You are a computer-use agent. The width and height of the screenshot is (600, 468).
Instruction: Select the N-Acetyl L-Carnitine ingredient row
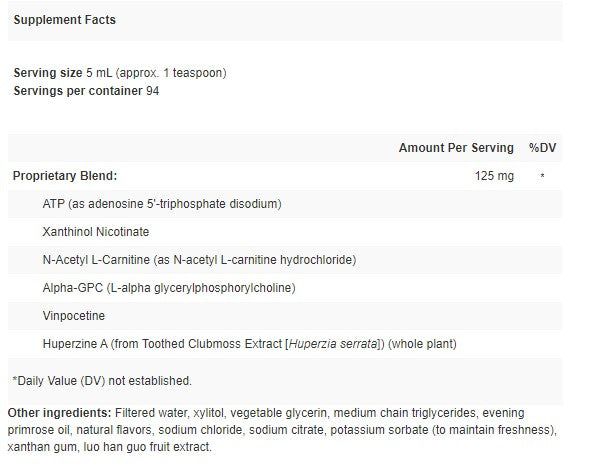[x=199, y=260]
